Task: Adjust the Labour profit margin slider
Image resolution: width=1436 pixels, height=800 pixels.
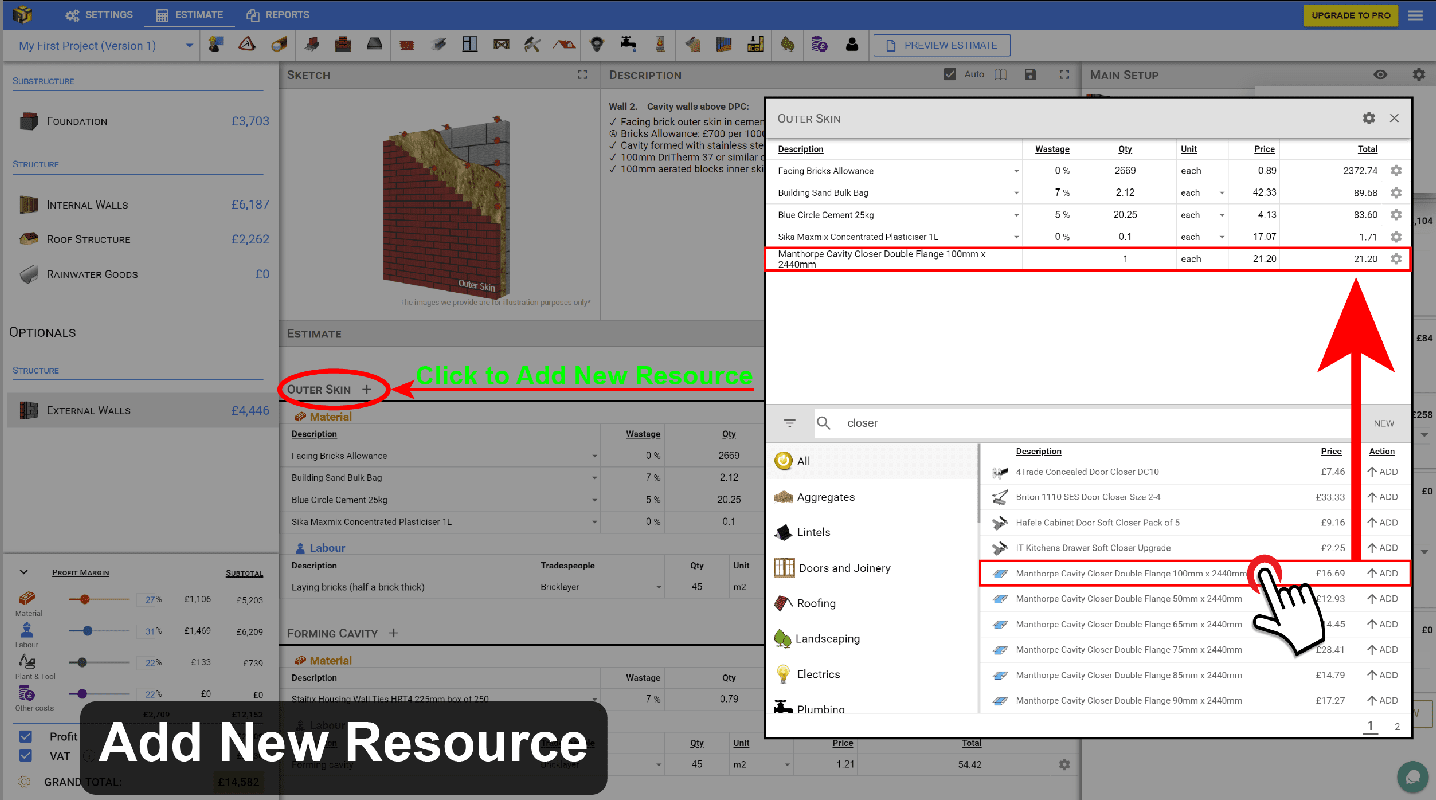Action: [x=88, y=631]
